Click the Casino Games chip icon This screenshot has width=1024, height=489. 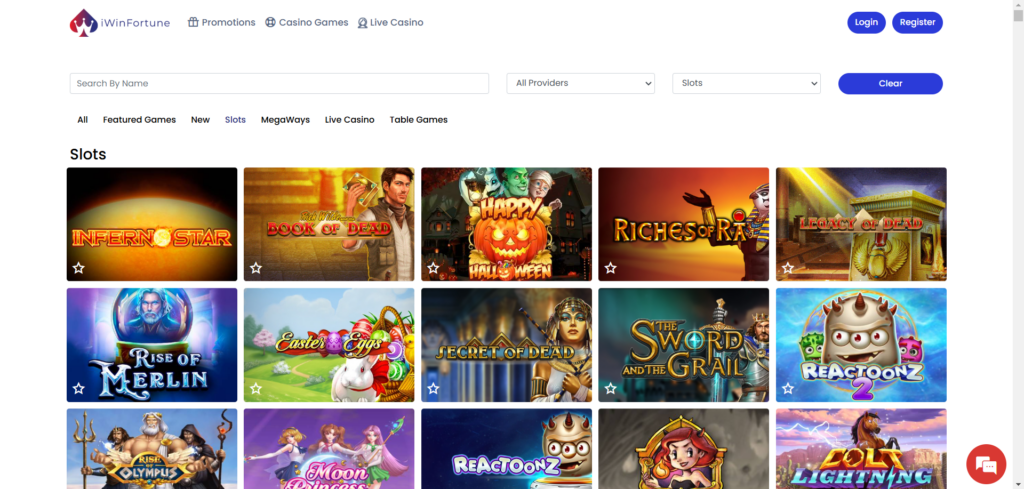pos(270,22)
